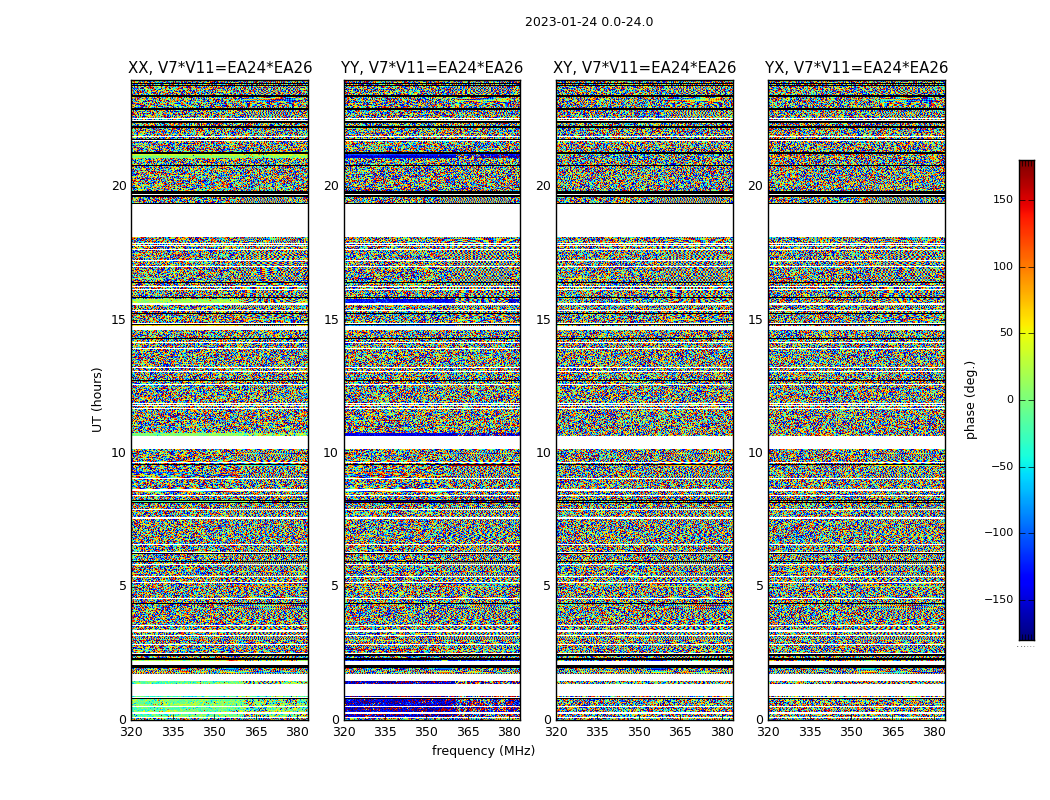Click the dark blue band at bottom of YY panel
1050x800 pixels.
tap(432, 708)
